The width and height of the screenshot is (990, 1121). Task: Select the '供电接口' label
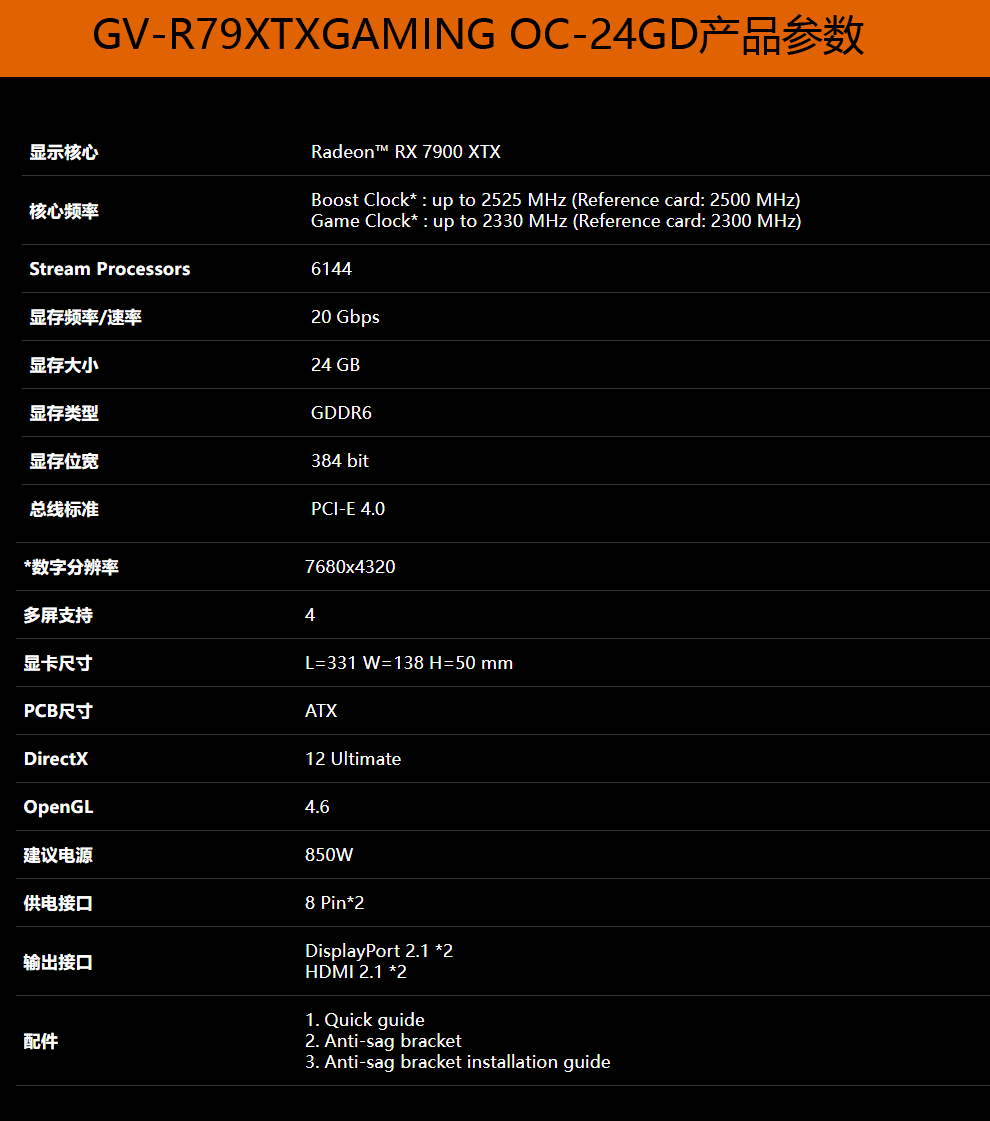(x=58, y=903)
